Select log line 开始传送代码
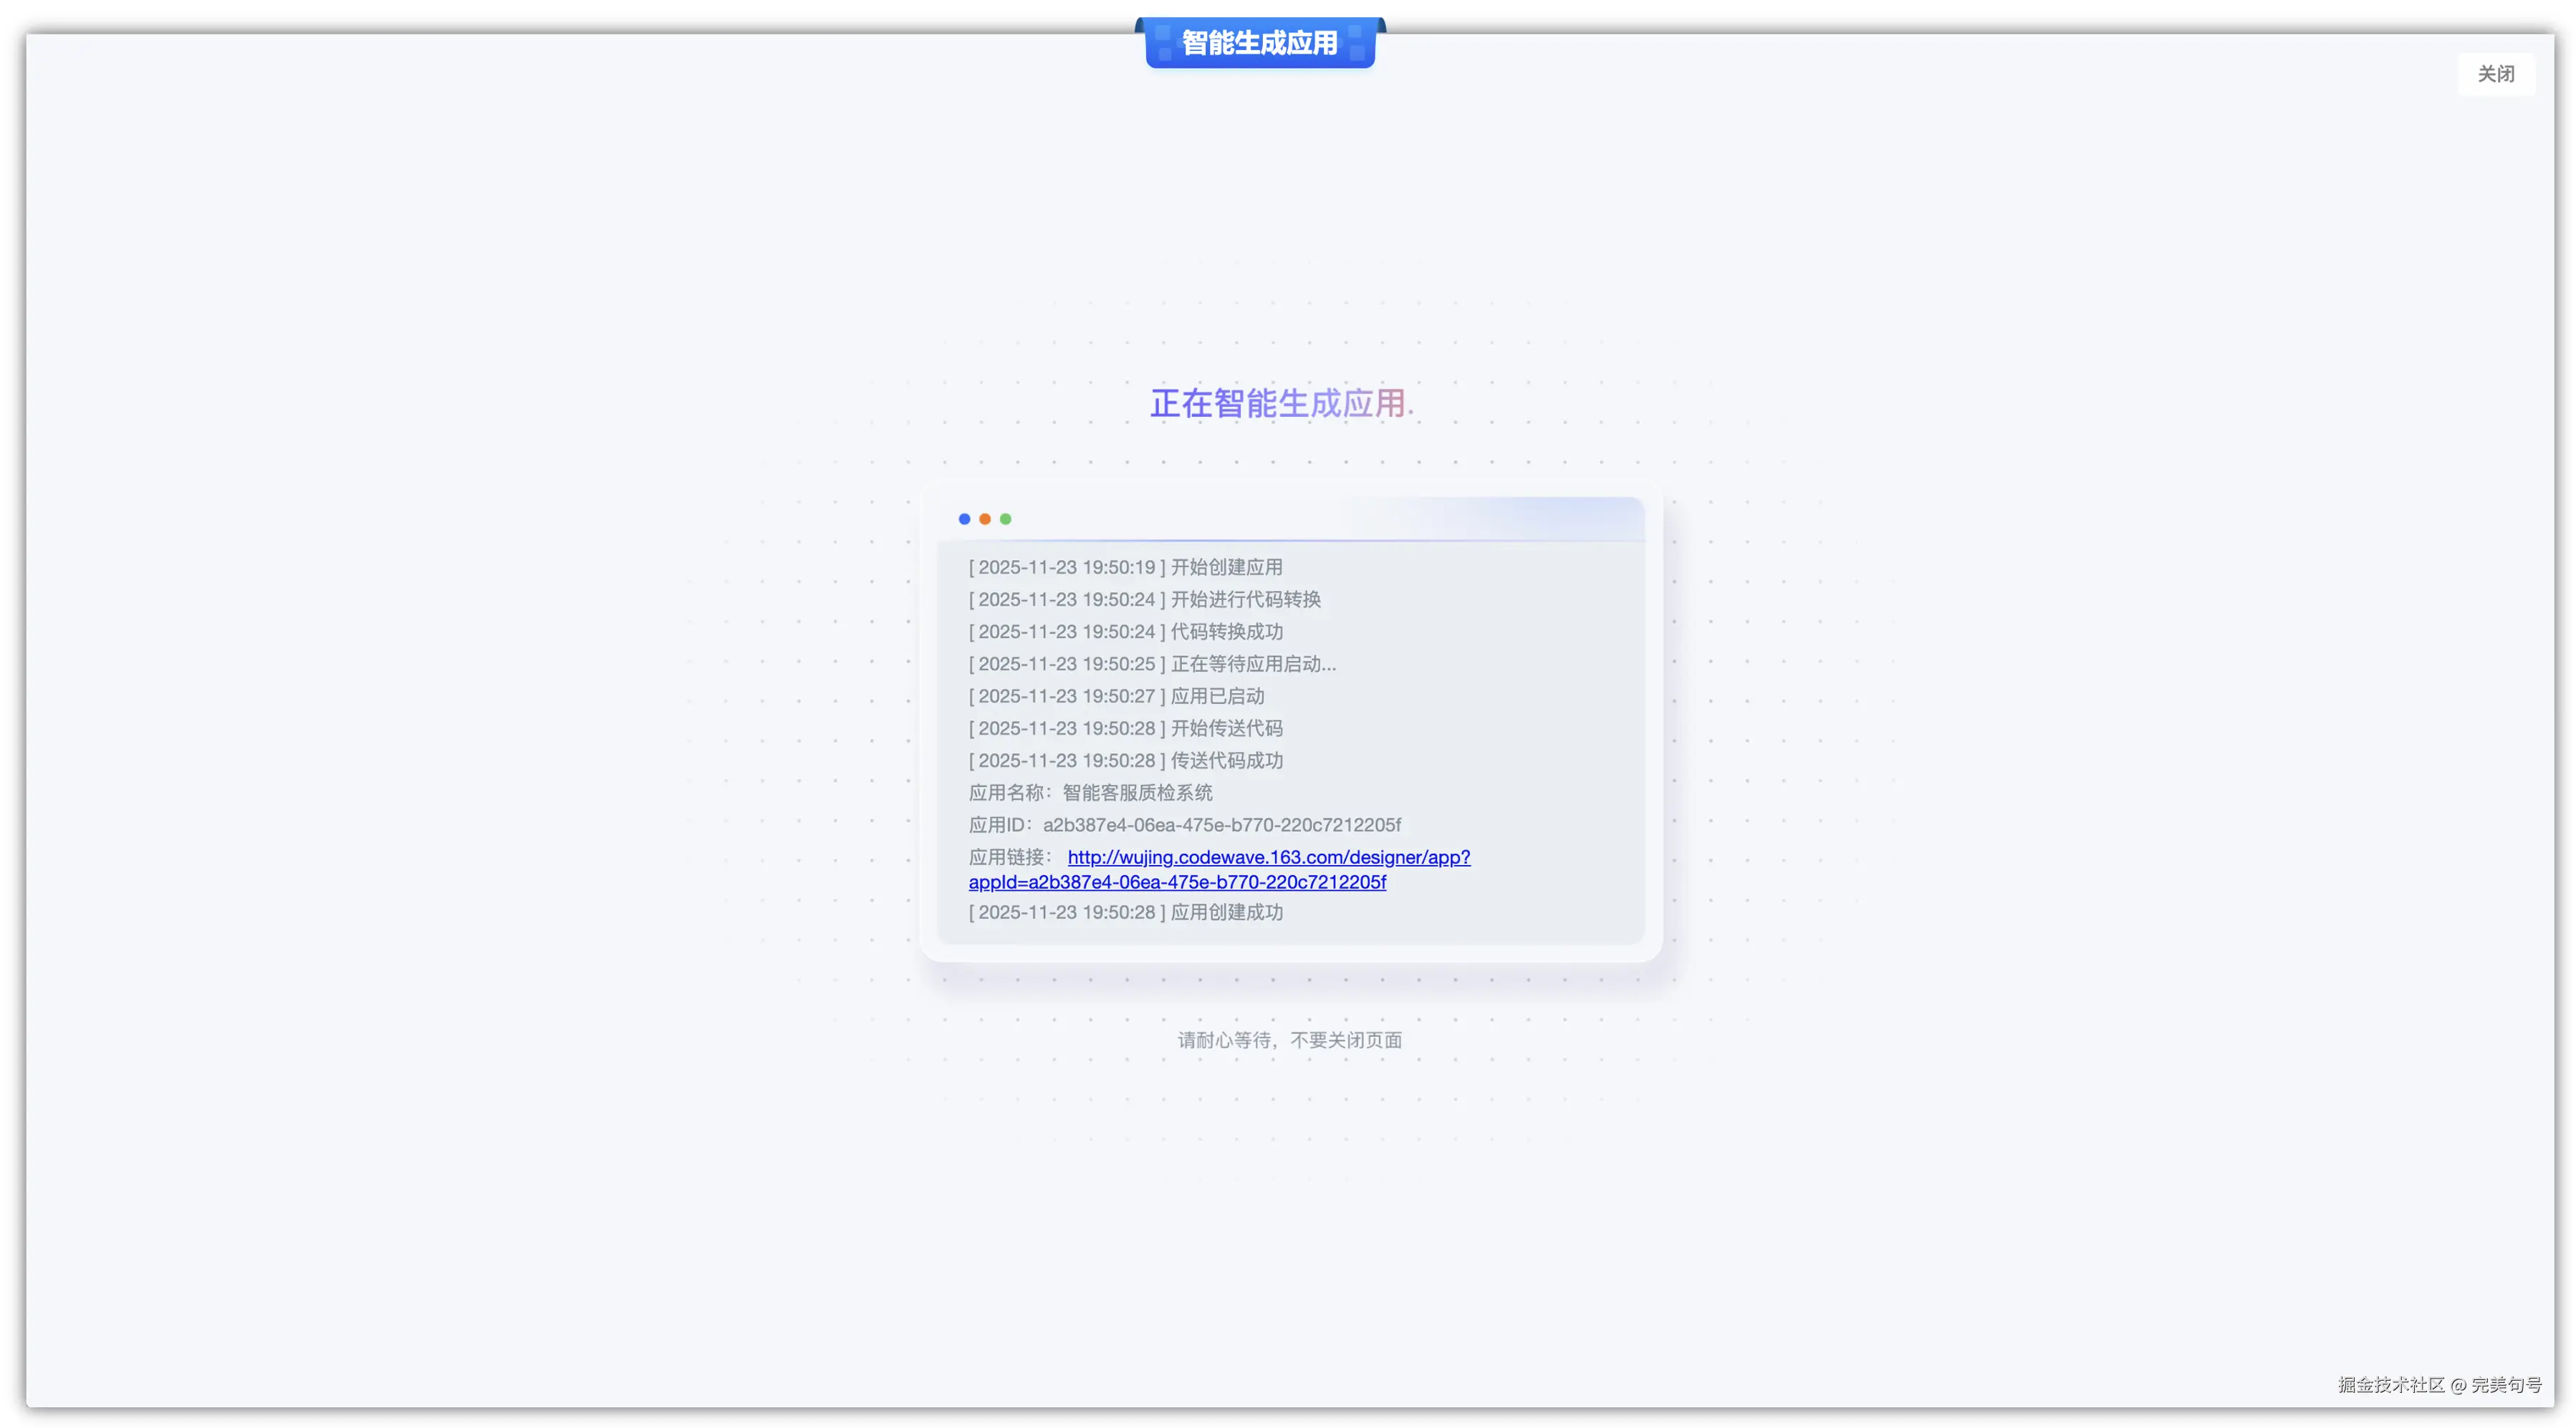 [1125, 728]
